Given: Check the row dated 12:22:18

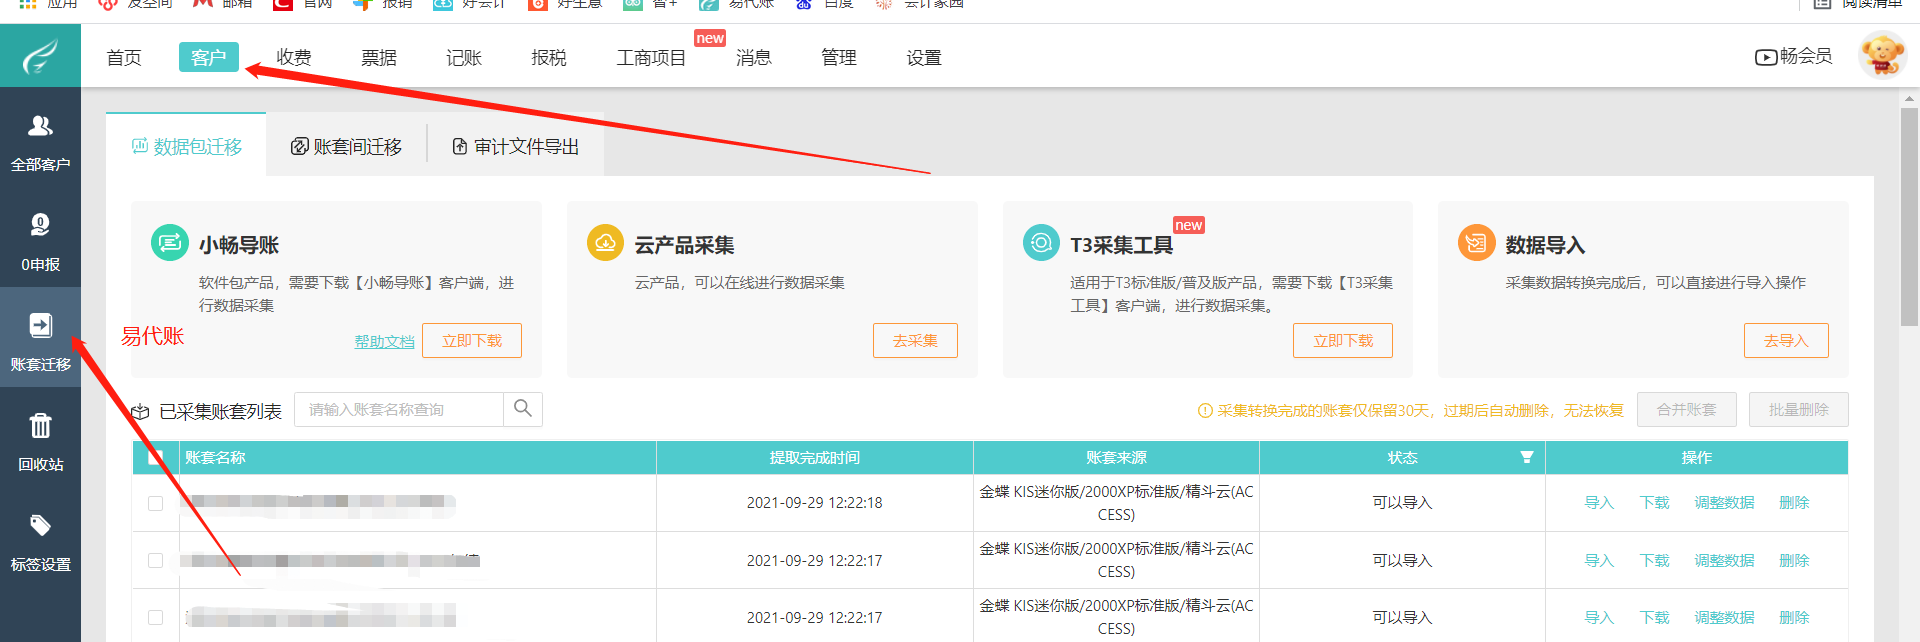Looking at the screenshot, I should 155,503.
